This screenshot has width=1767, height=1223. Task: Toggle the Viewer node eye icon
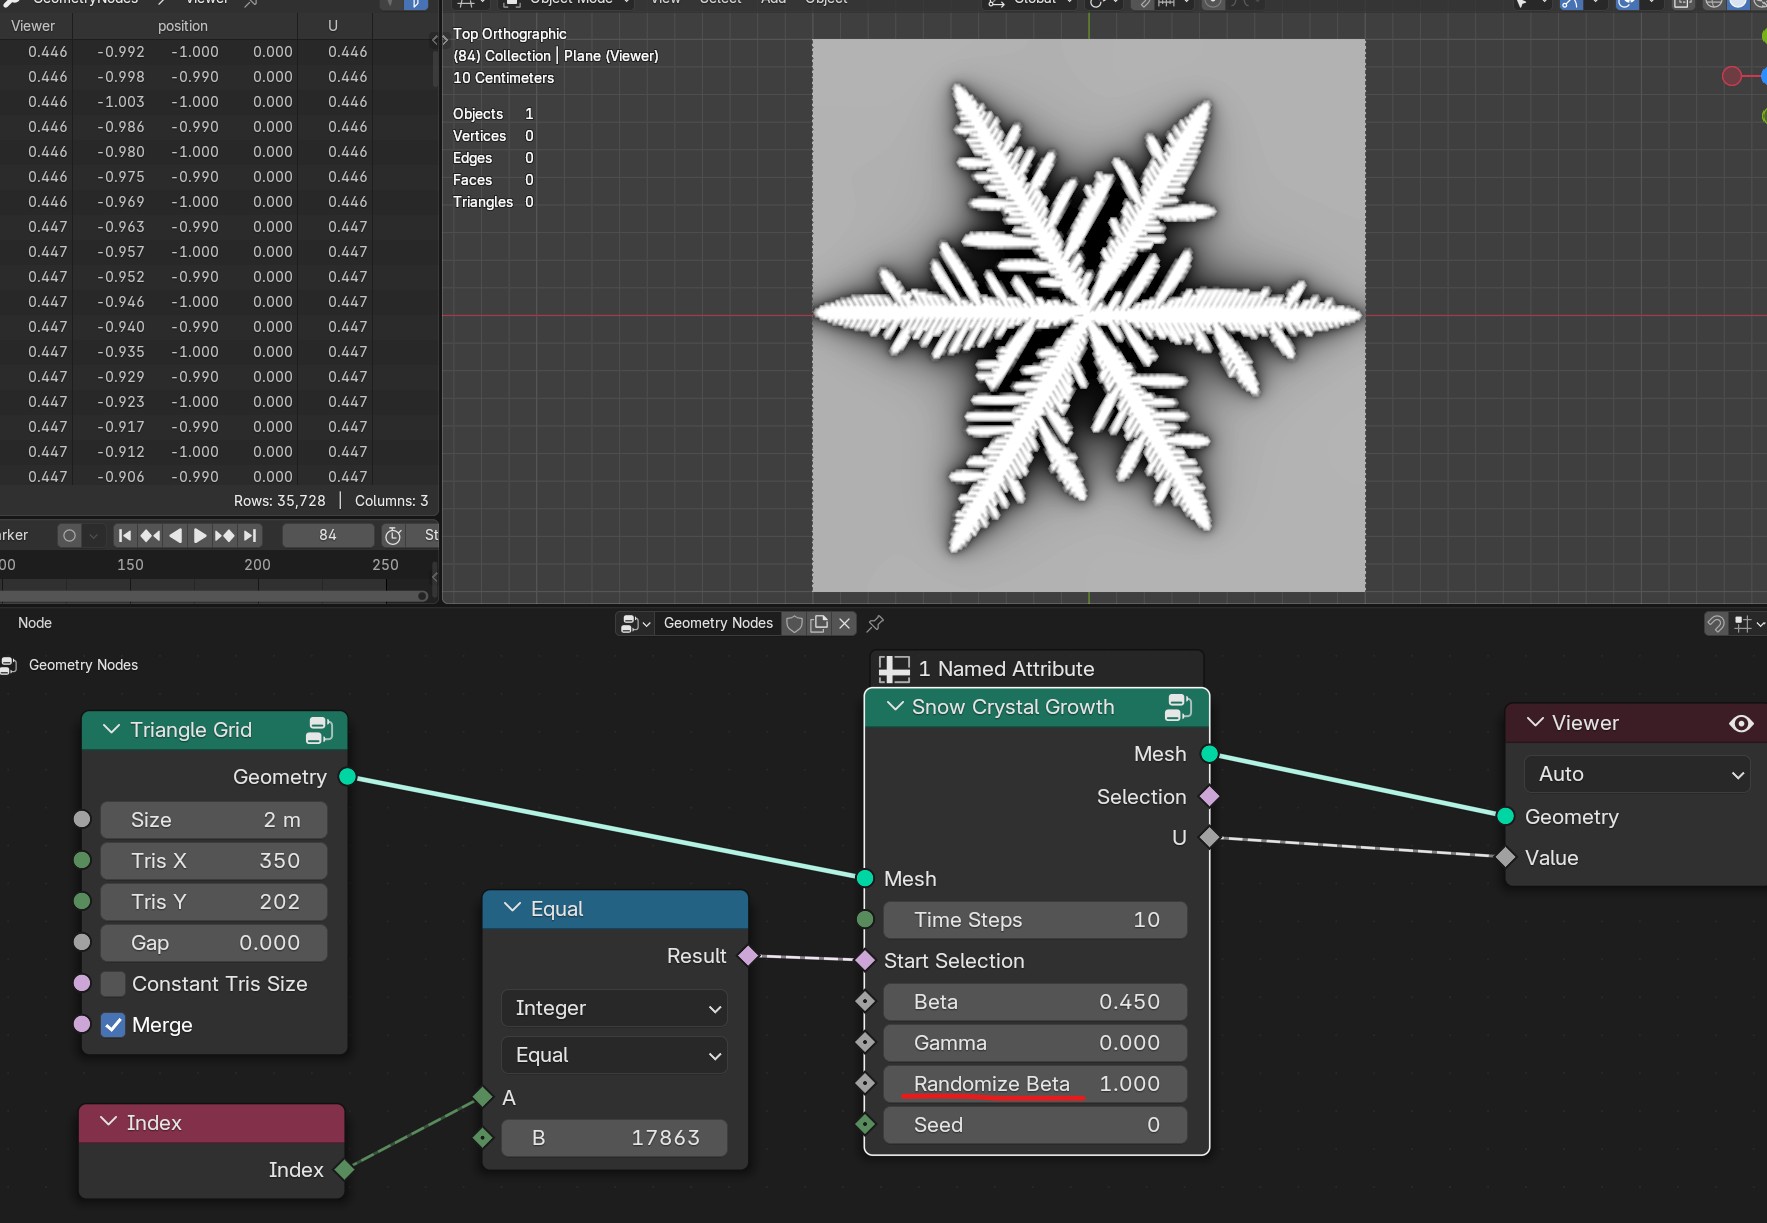[1741, 723]
